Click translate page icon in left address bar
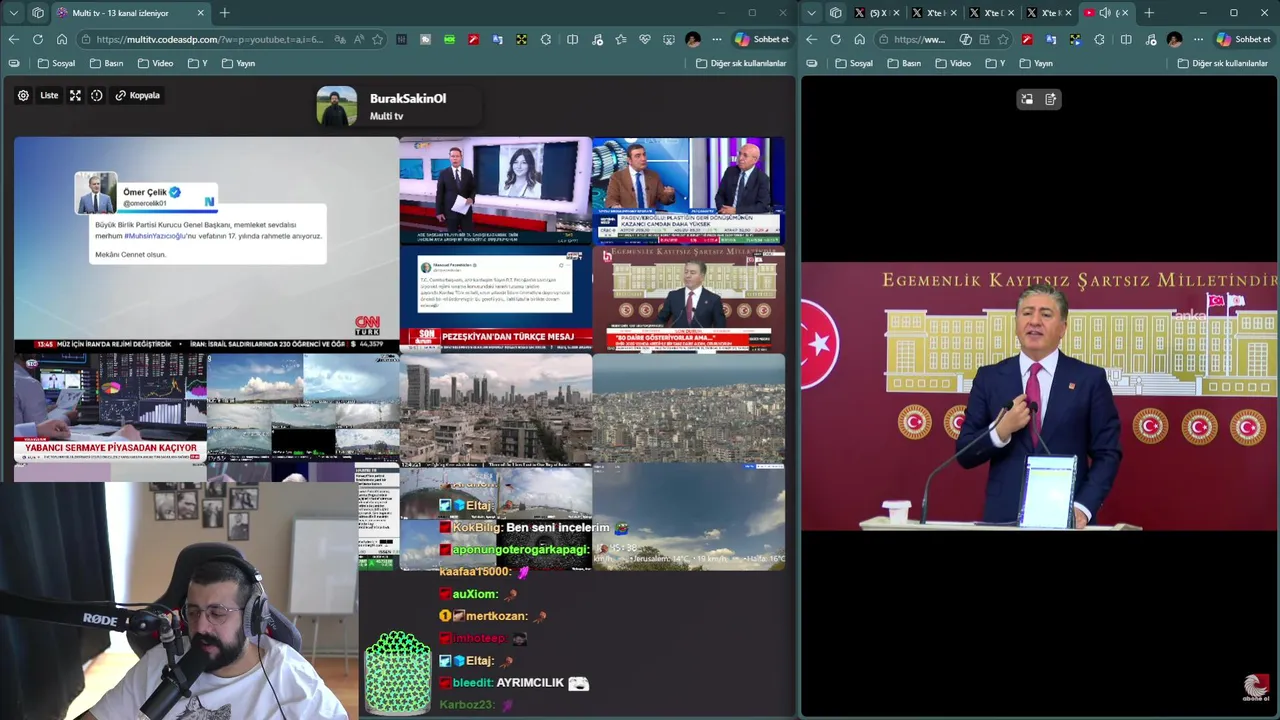 [x=341, y=39]
